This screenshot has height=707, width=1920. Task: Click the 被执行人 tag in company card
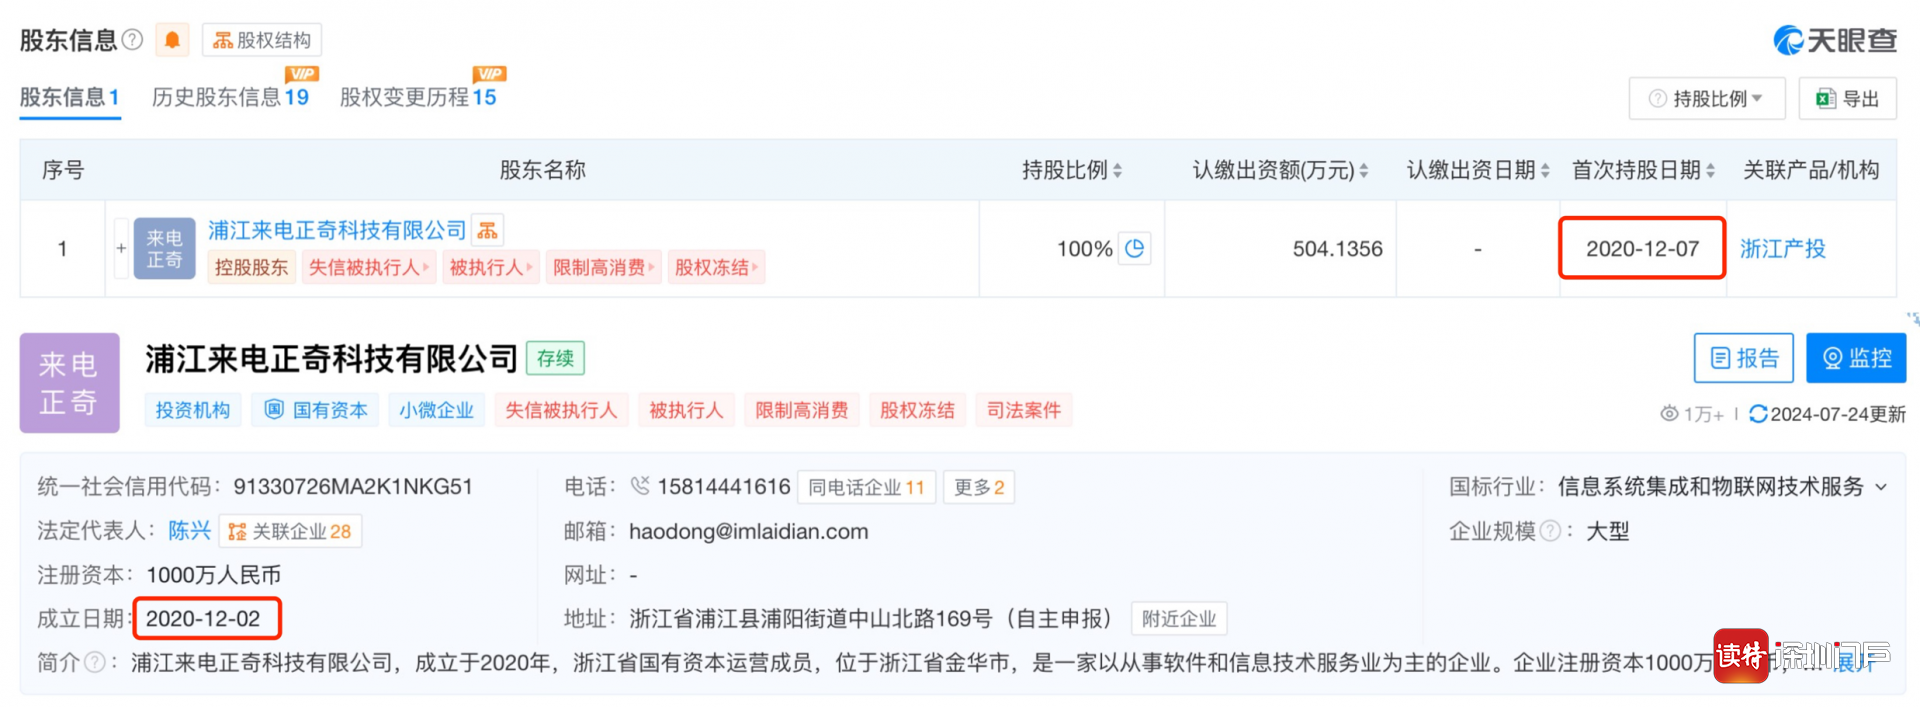point(686,410)
